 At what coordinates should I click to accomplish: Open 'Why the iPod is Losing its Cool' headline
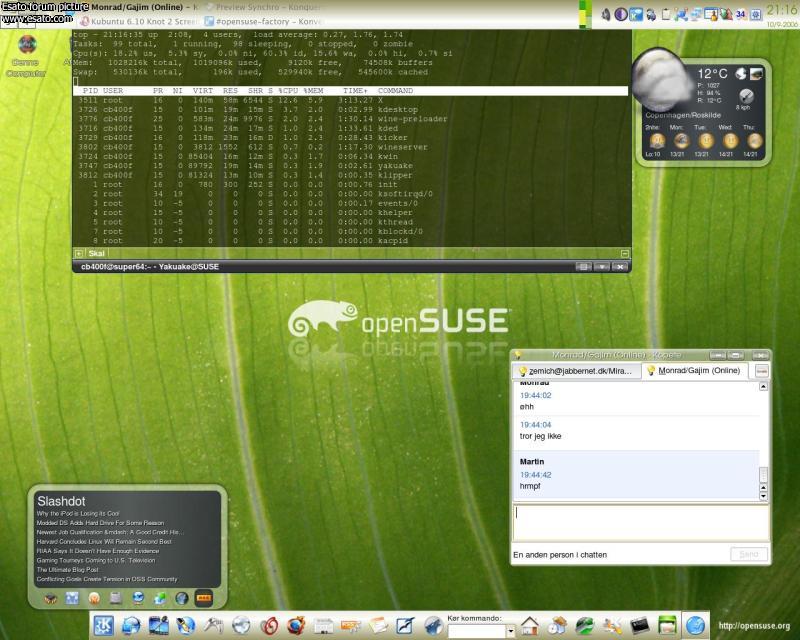click(x=85, y=513)
